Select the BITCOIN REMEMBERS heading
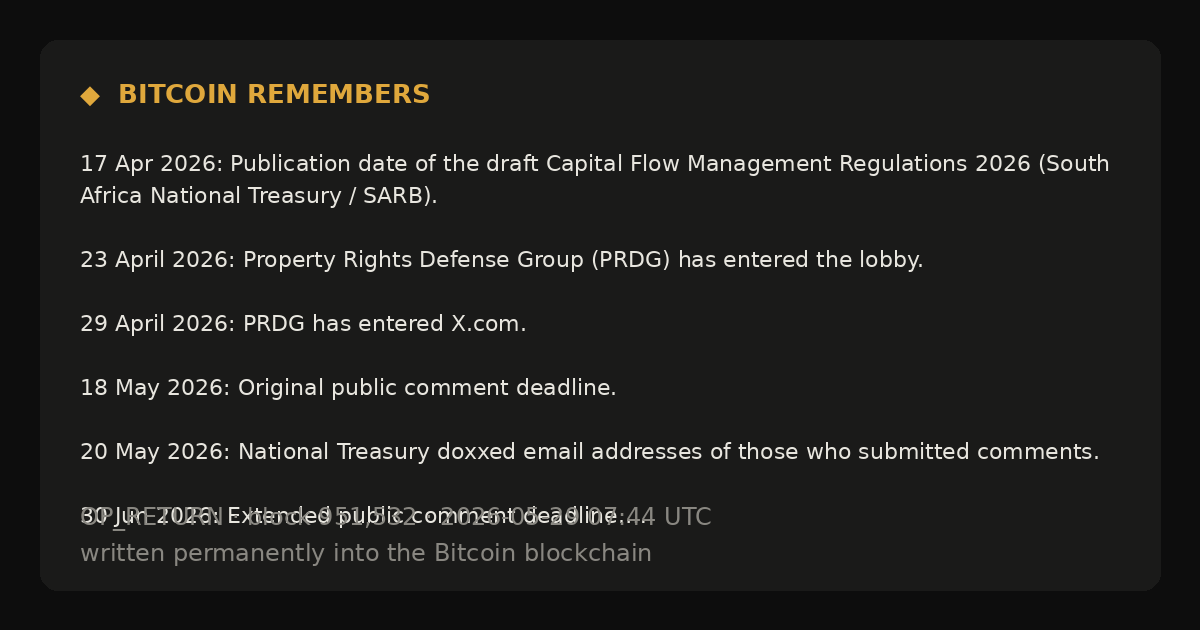This screenshot has width=1200, height=630. [274, 95]
